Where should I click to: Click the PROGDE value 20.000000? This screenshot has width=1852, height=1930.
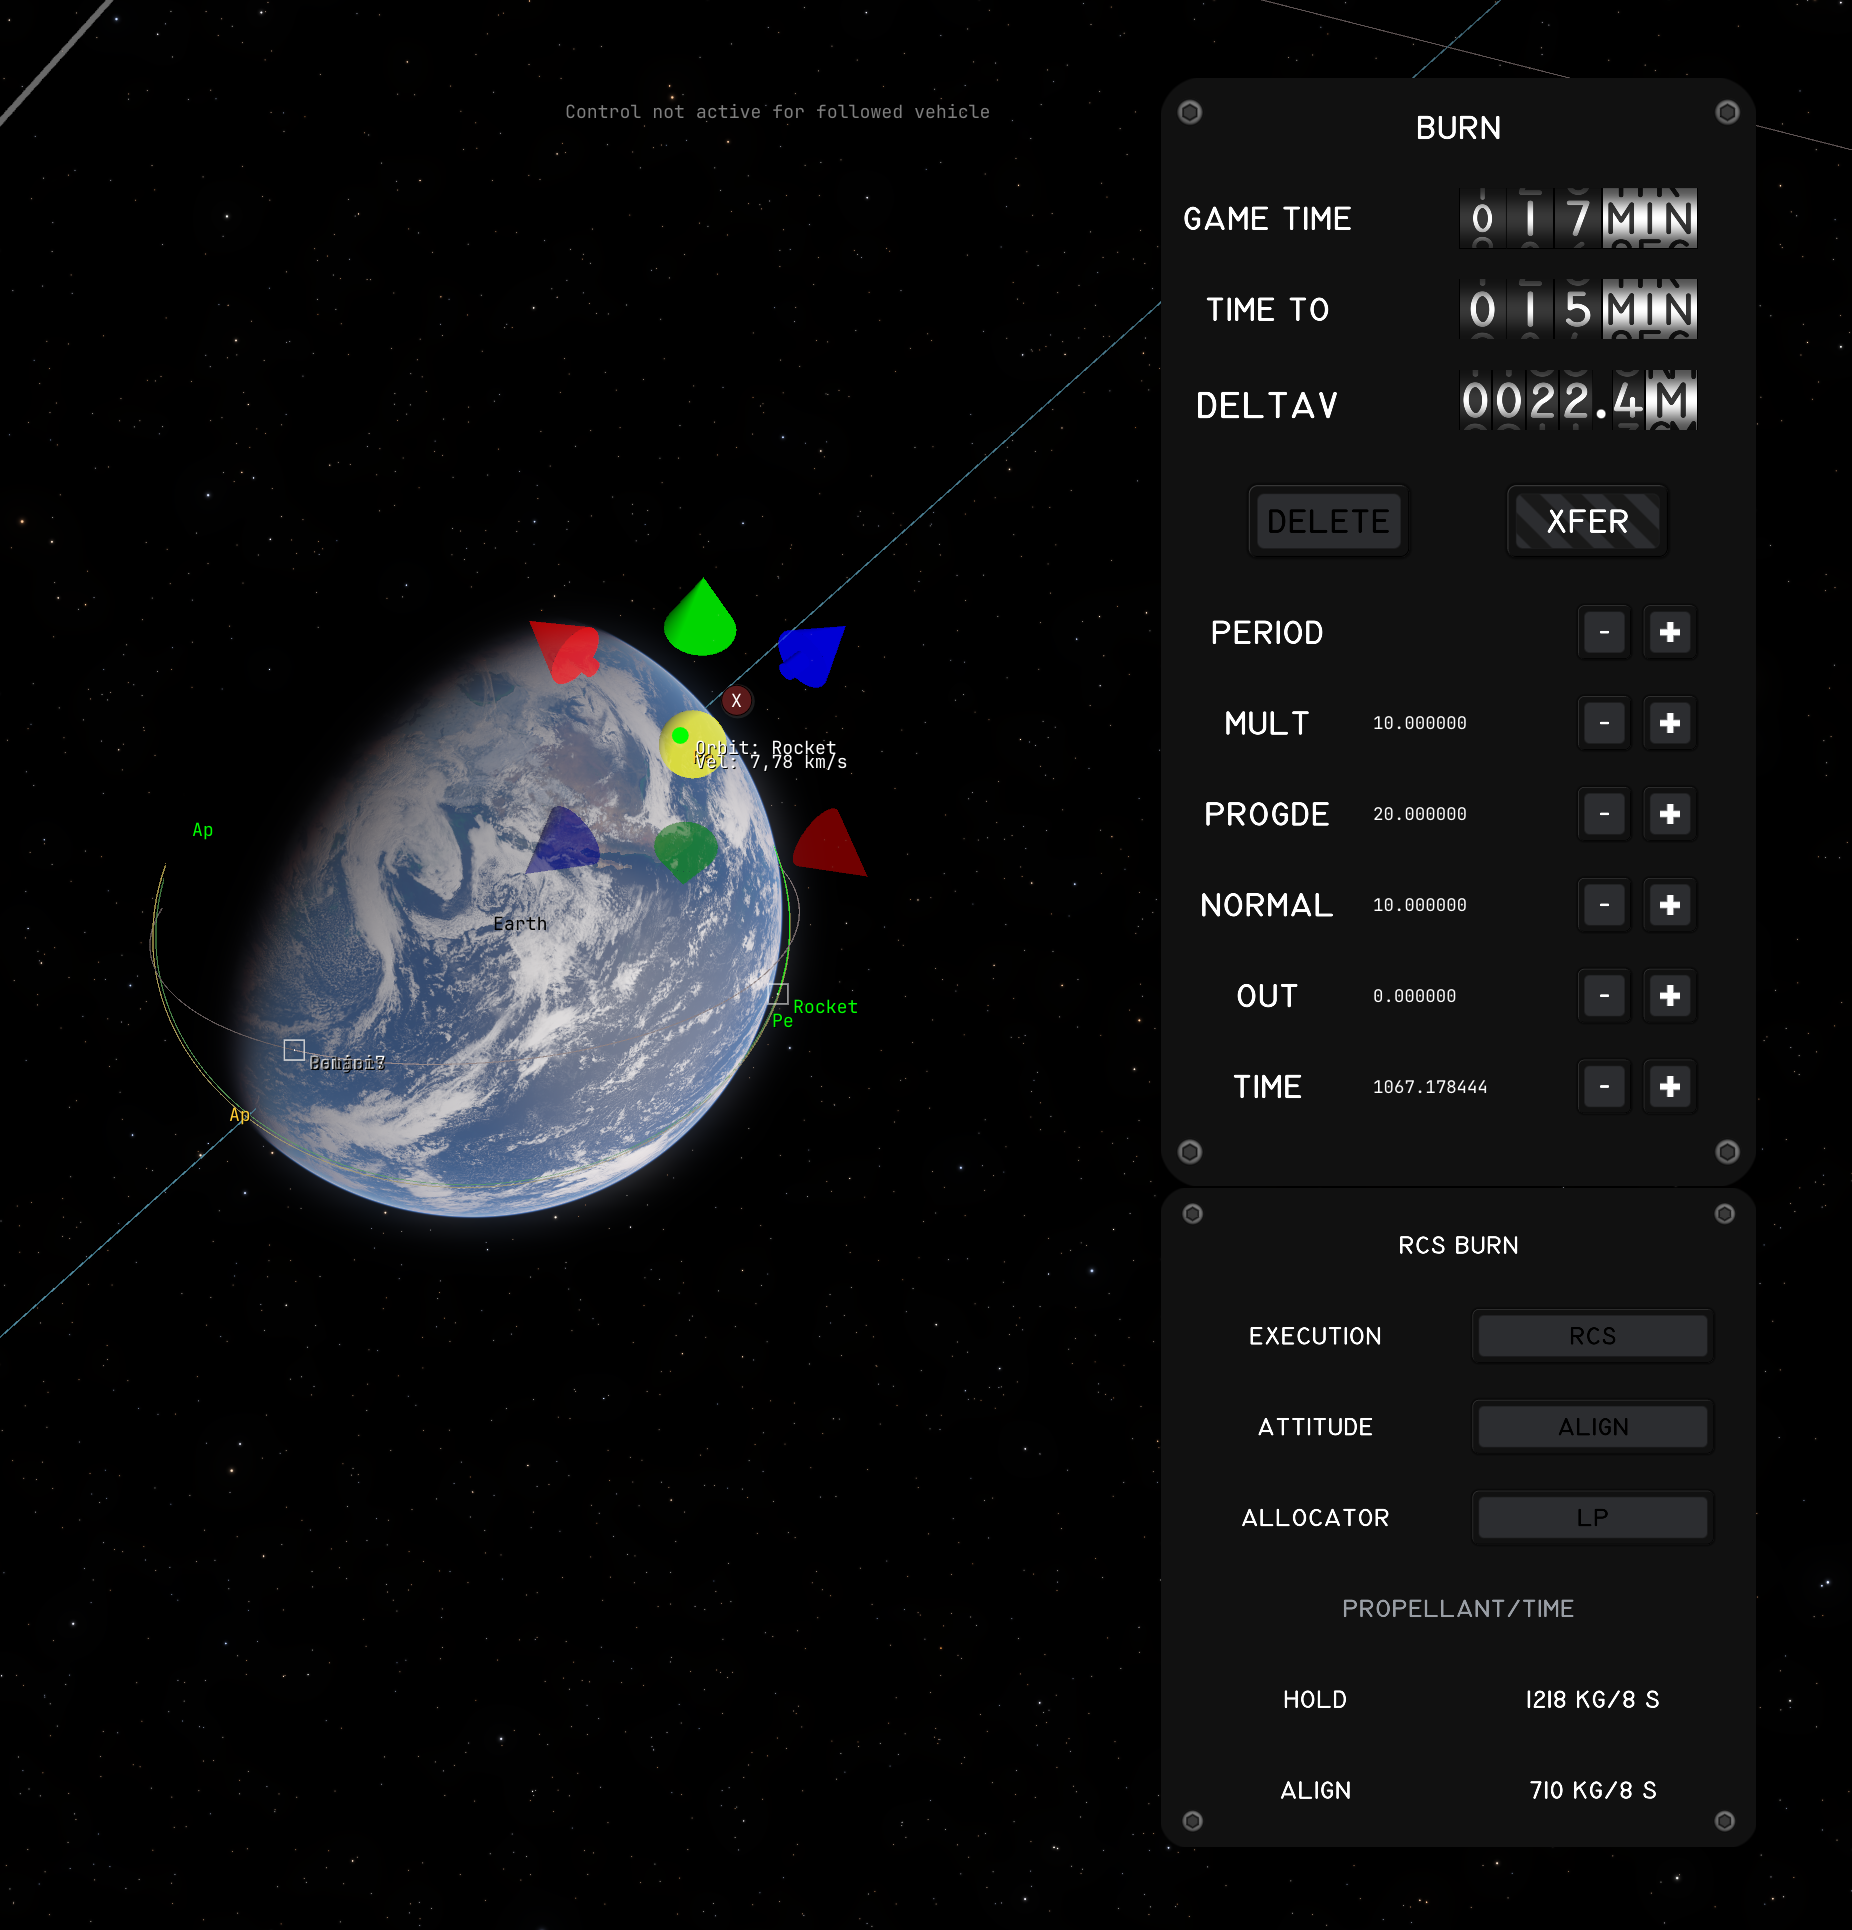coord(1419,814)
